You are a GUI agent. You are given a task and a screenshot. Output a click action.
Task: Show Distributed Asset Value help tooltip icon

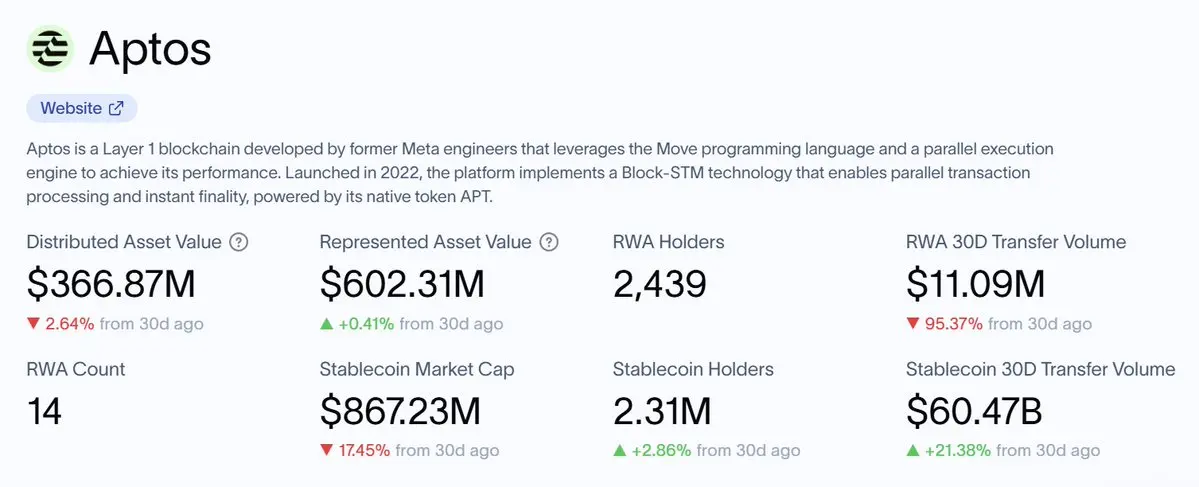point(239,242)
